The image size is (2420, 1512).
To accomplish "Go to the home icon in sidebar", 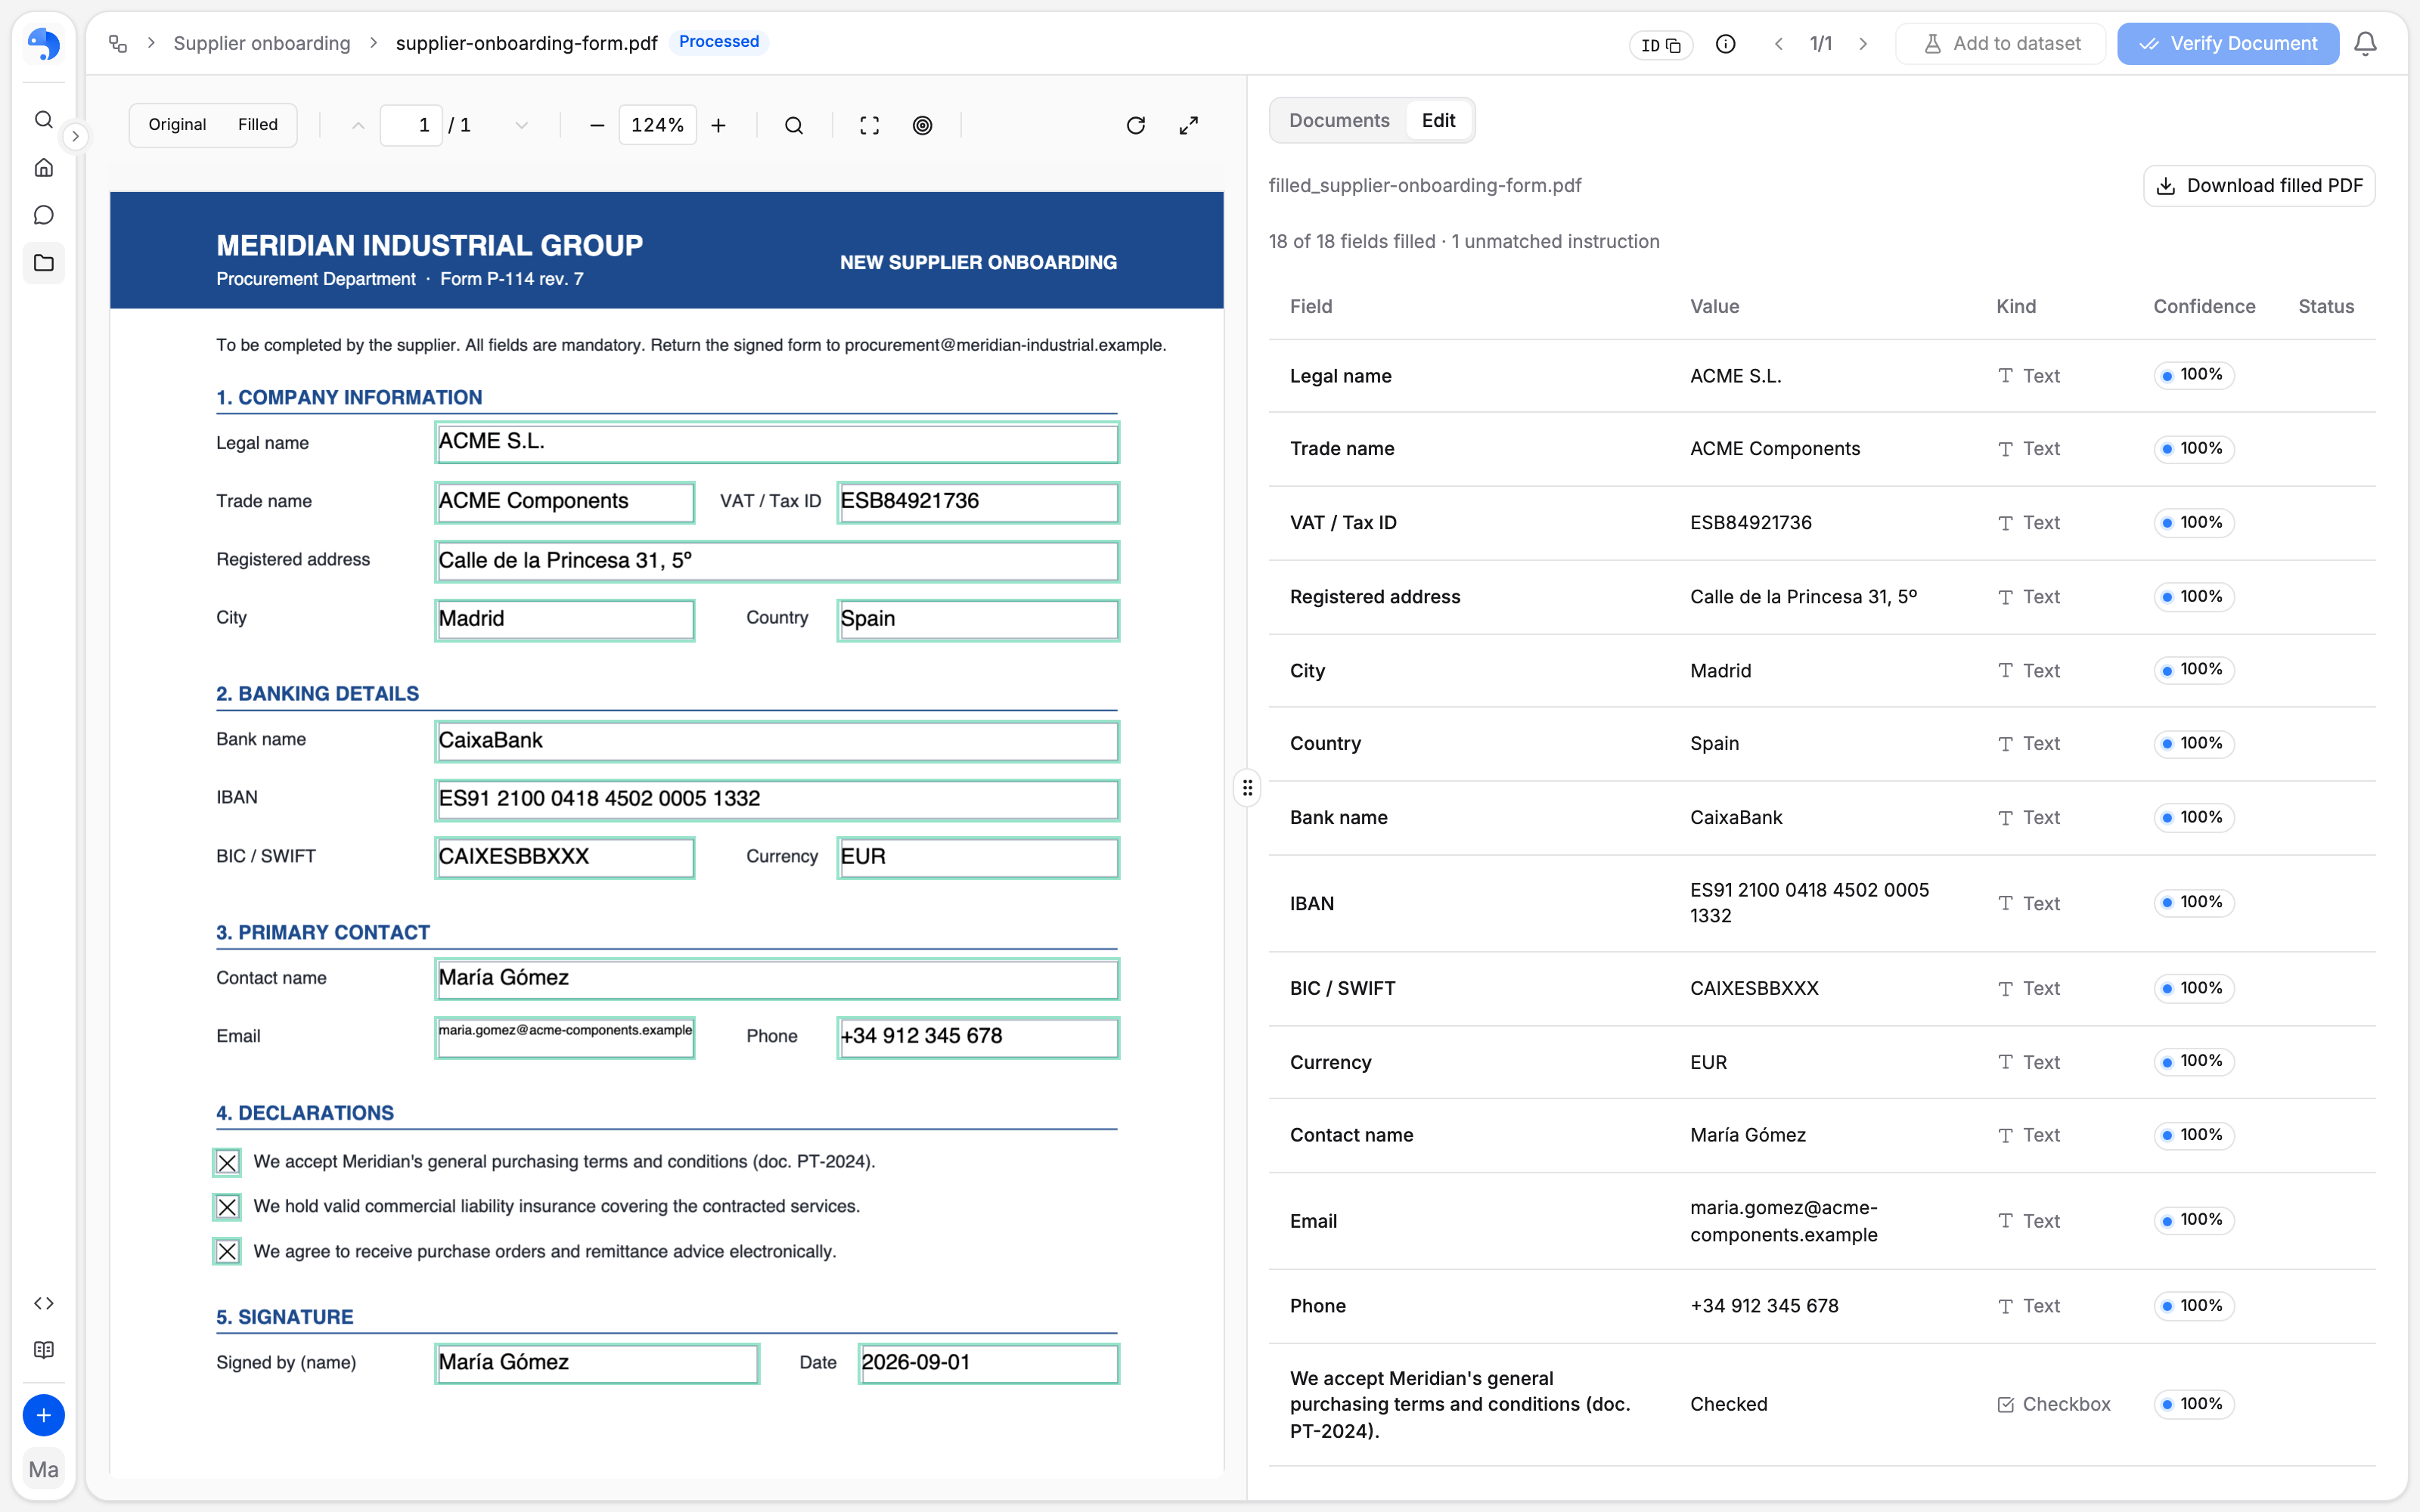I will pos(43,168).
